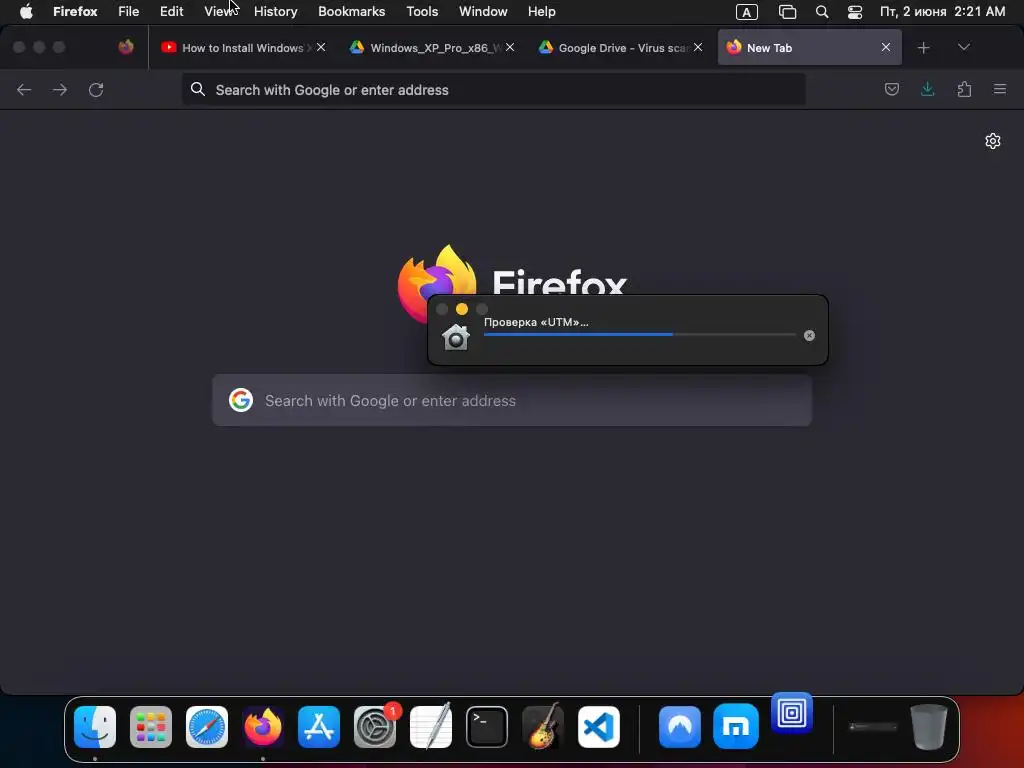Viewport: 1024px width, 768px height.
Task: Open NordVPN from the Dock
Action: pyautogui.click(x=680, y=727)
